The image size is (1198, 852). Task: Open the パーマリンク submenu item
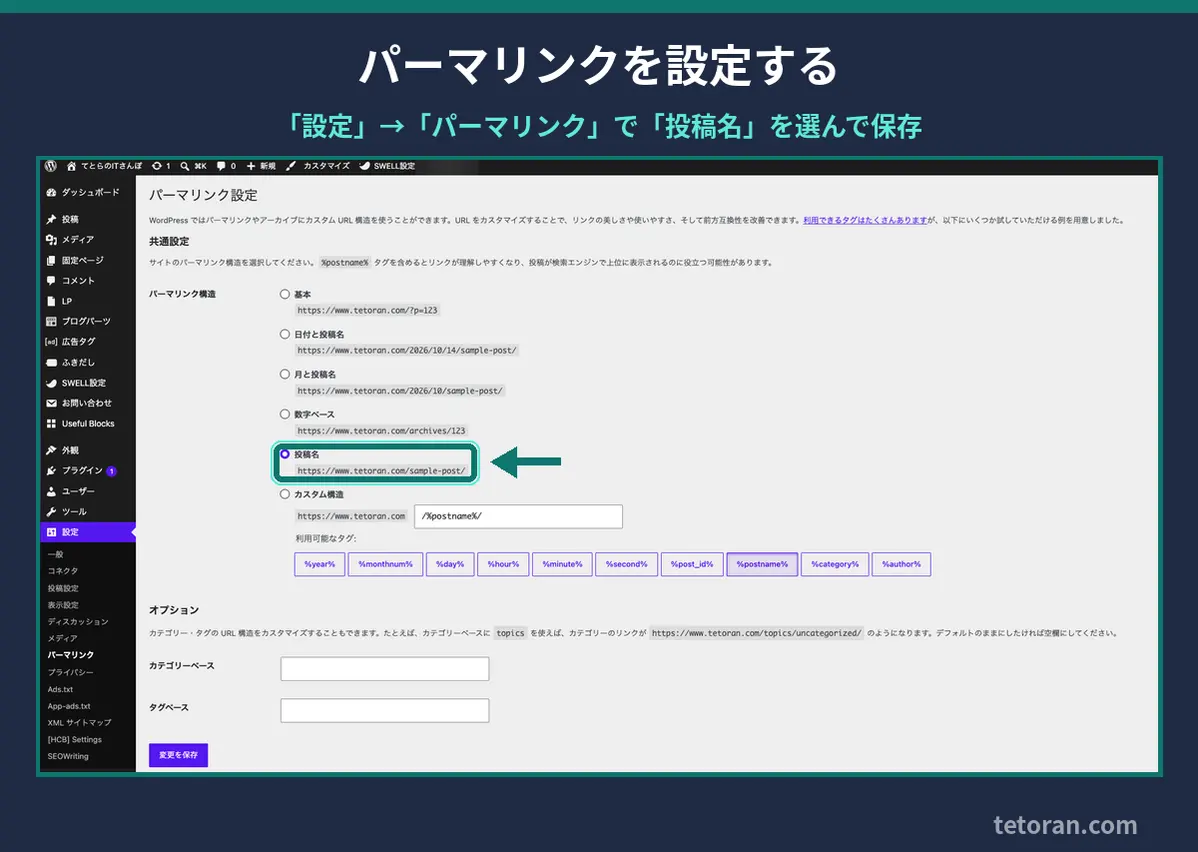tap(71, 655)
